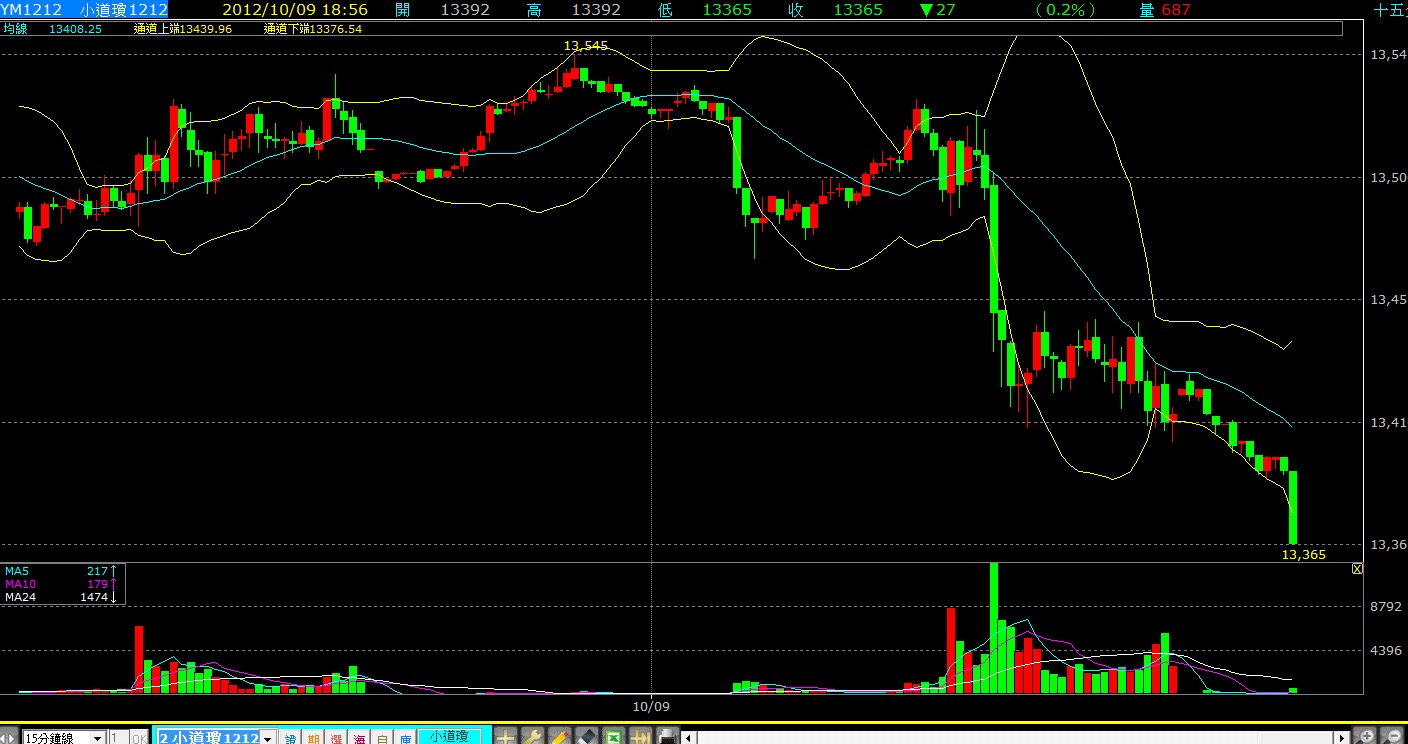This screenshot has height=744, width=1408.
Task: Click the 13,50 price axis label
Action: 1387,177
